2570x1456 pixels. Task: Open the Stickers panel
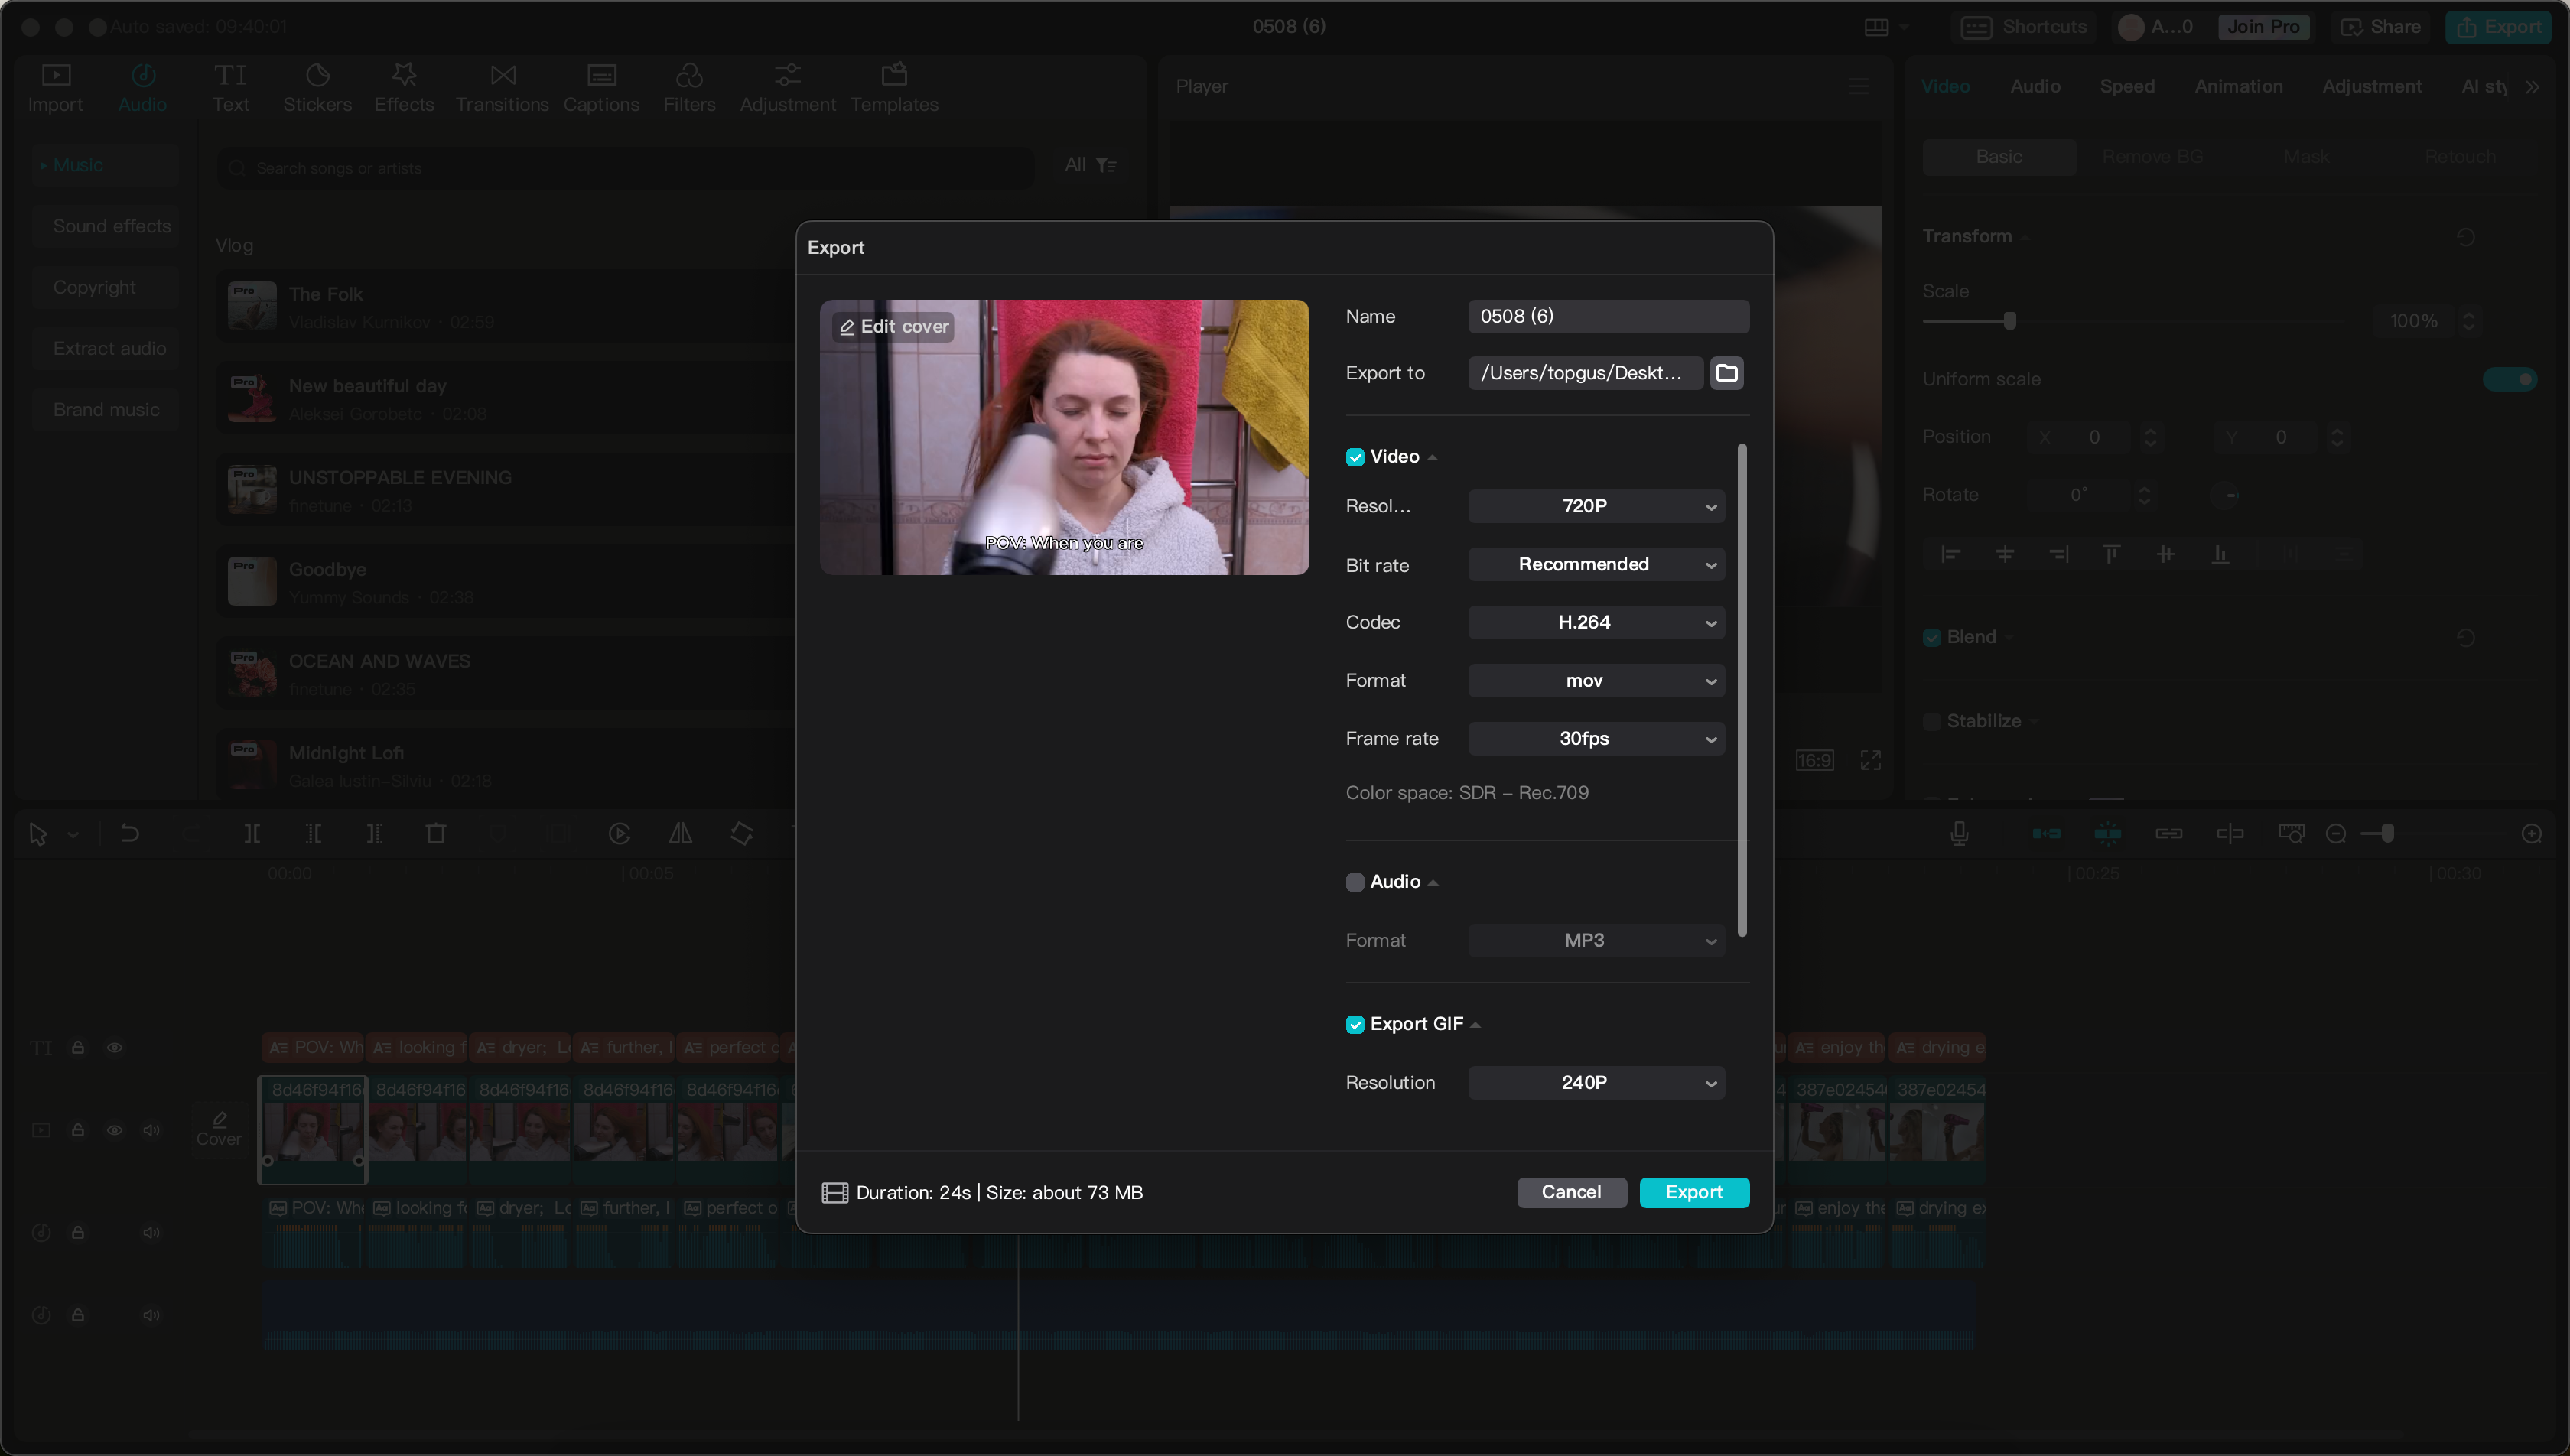pos(317,85)
